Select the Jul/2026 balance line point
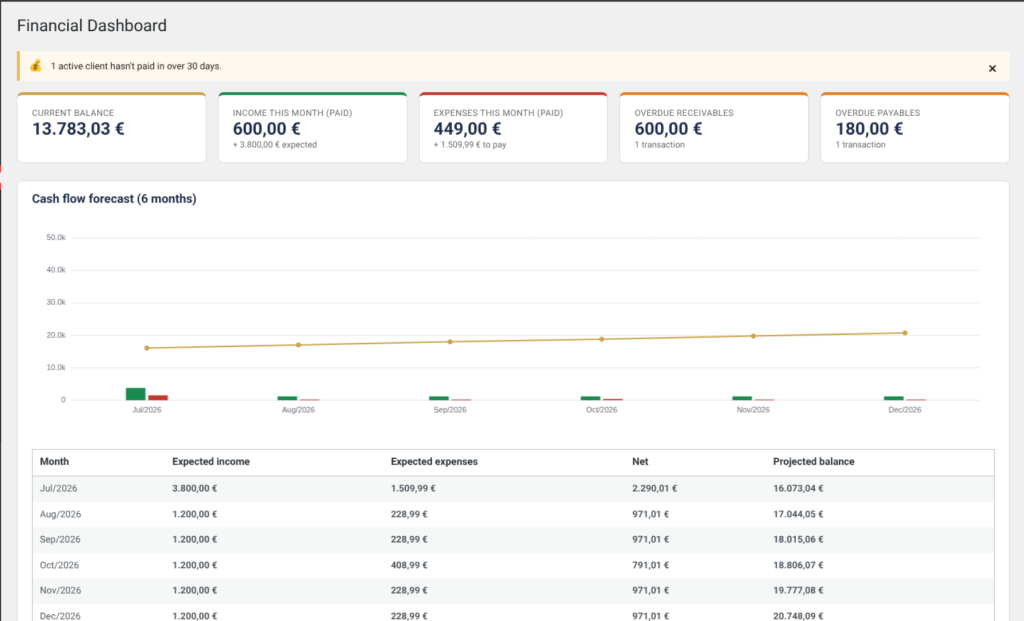This screenshot has width=1024, height=621. click(147, 348)
